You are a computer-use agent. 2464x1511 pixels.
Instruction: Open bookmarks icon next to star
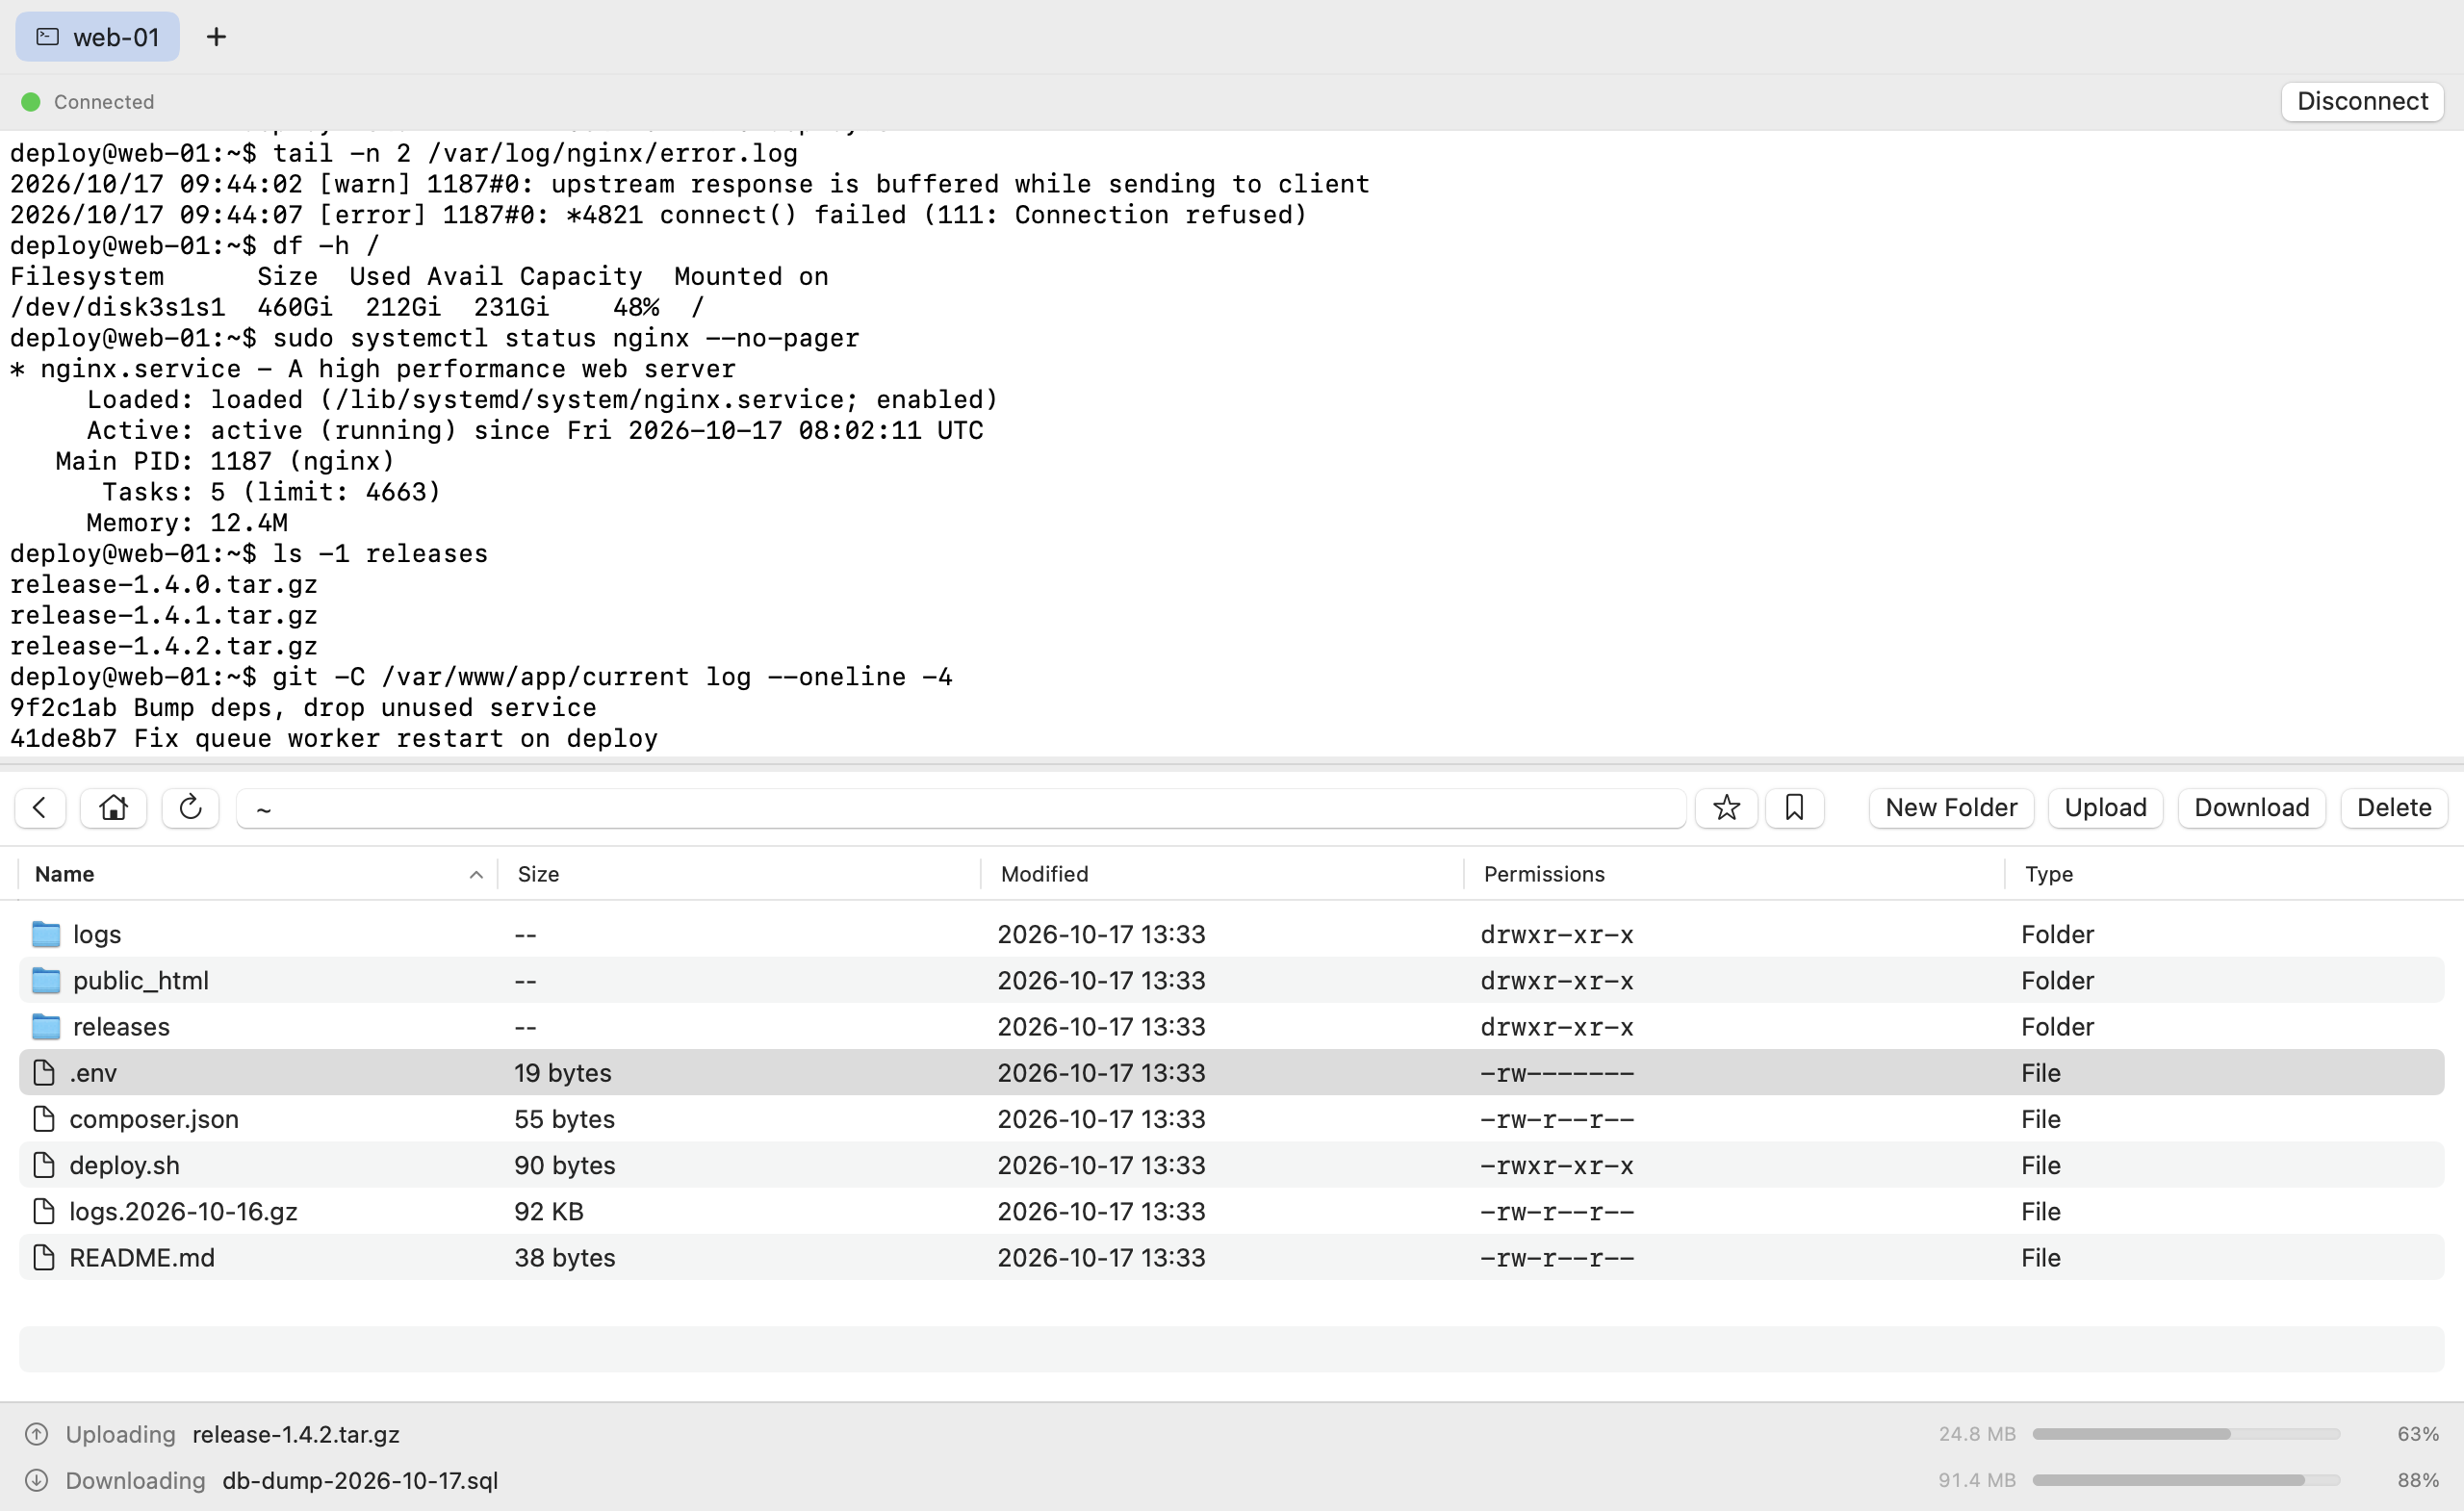pos(1794,807)
